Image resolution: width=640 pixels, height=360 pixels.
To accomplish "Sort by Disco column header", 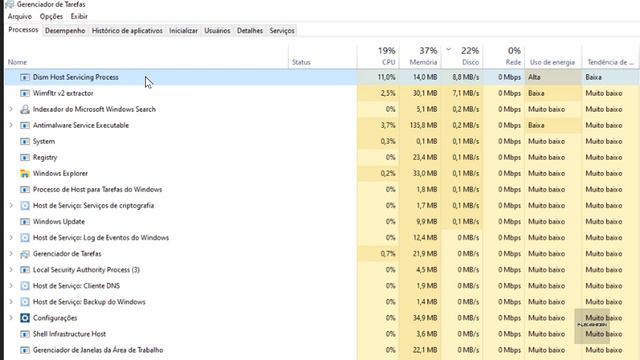I will tap(462, 56).
